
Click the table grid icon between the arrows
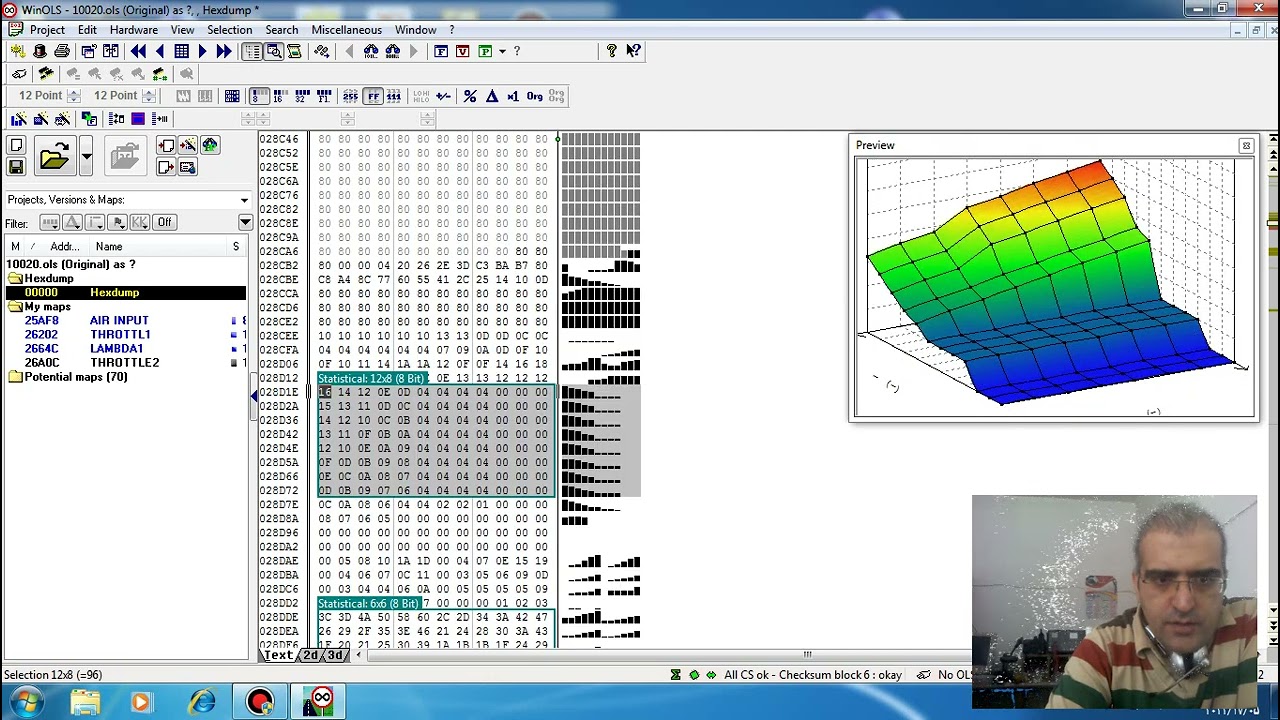(x=181, y=51)
